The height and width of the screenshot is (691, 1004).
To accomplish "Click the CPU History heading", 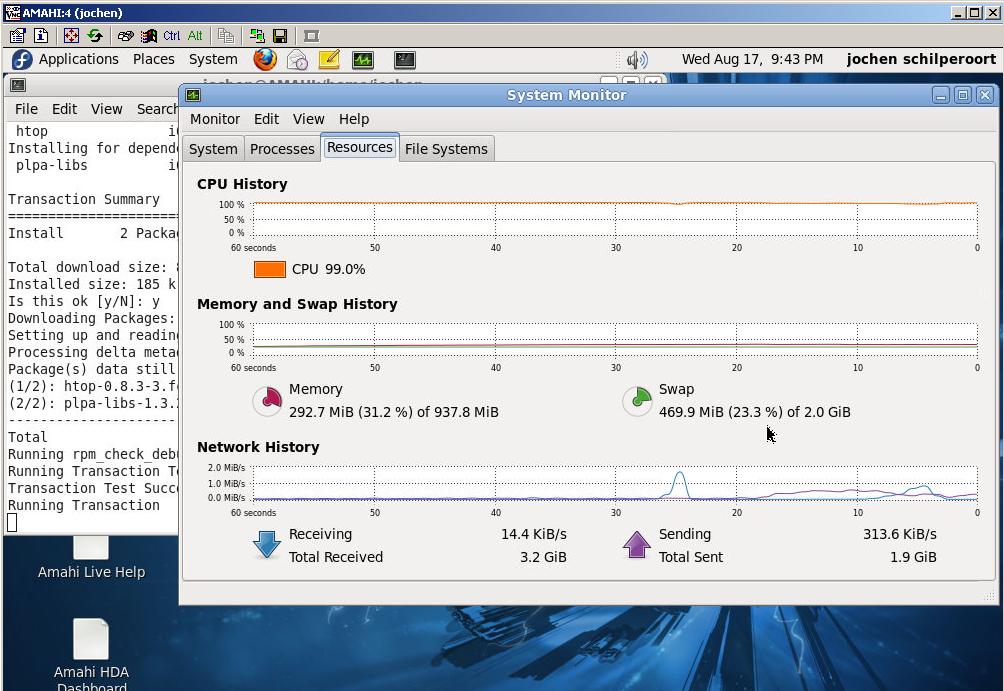I will click(x=242, y=184).
